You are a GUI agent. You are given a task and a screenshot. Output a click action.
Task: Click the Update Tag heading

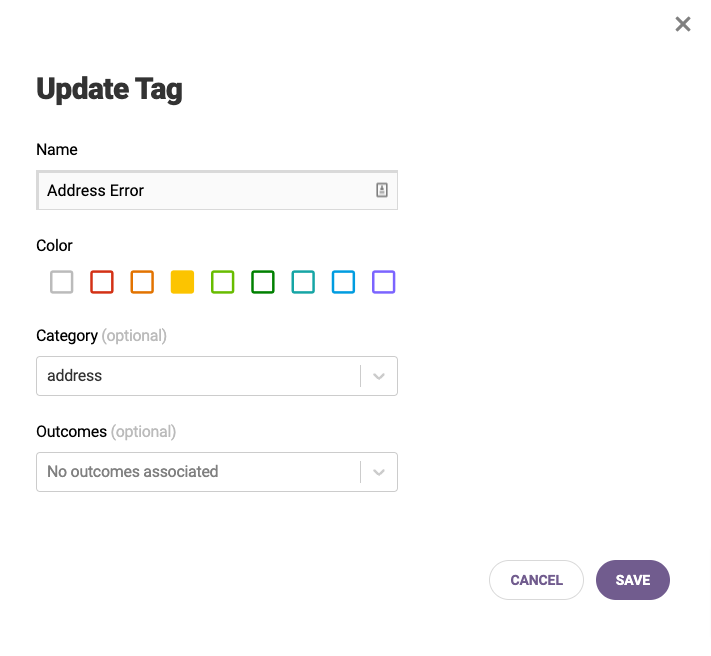tap(109, 89)
